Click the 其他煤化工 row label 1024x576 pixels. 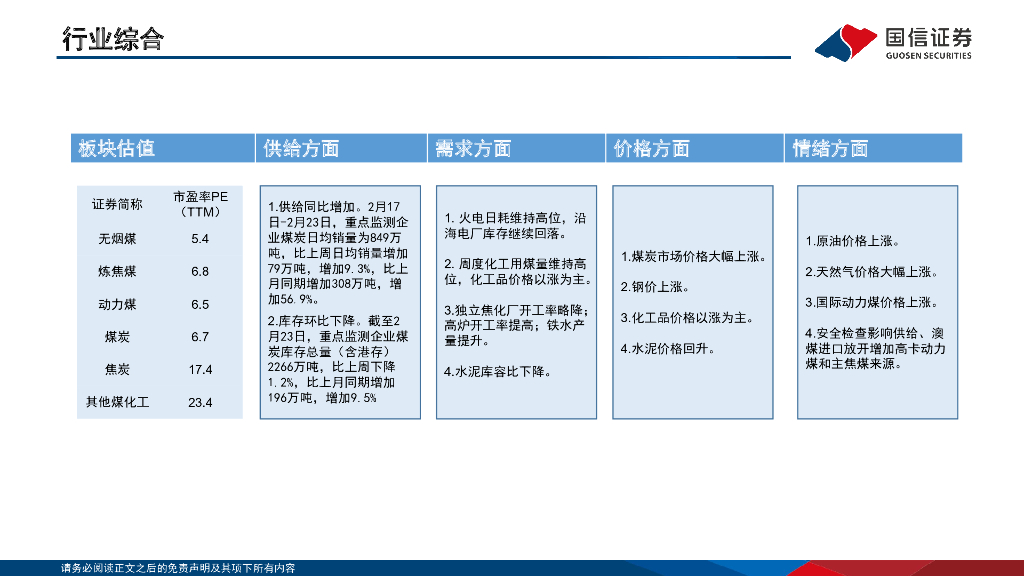coord(118,402)
